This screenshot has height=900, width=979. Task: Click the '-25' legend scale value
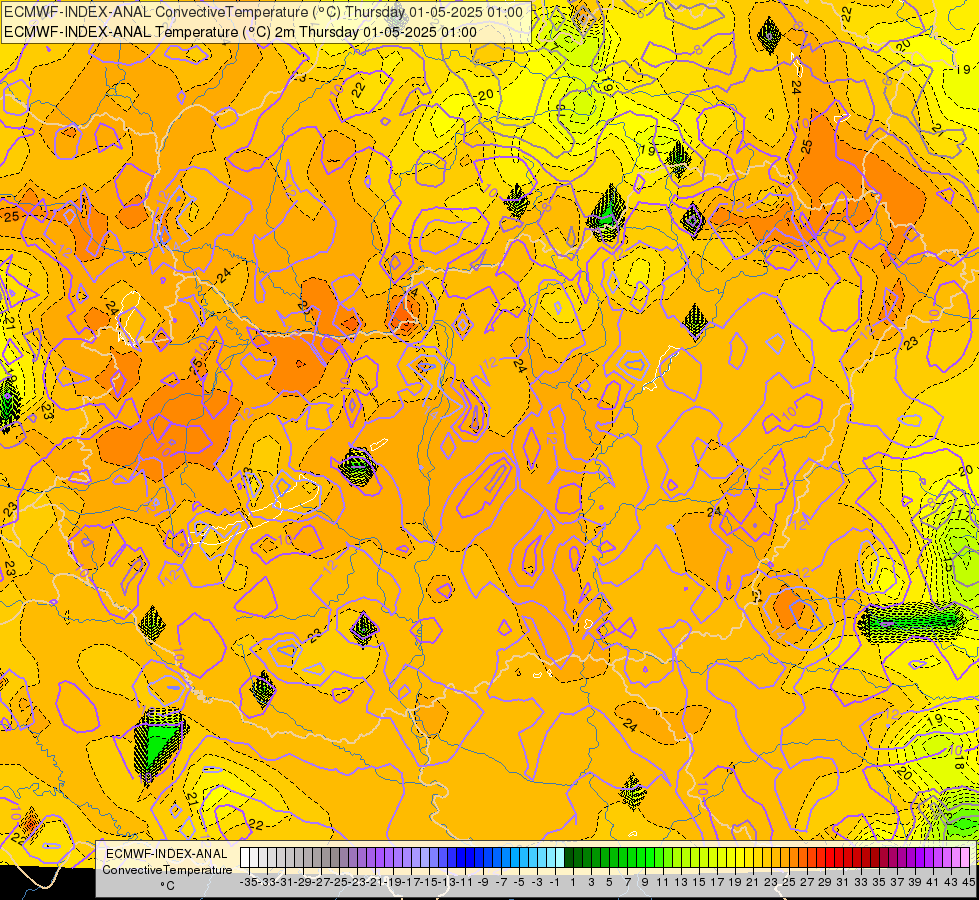point(339,883)
